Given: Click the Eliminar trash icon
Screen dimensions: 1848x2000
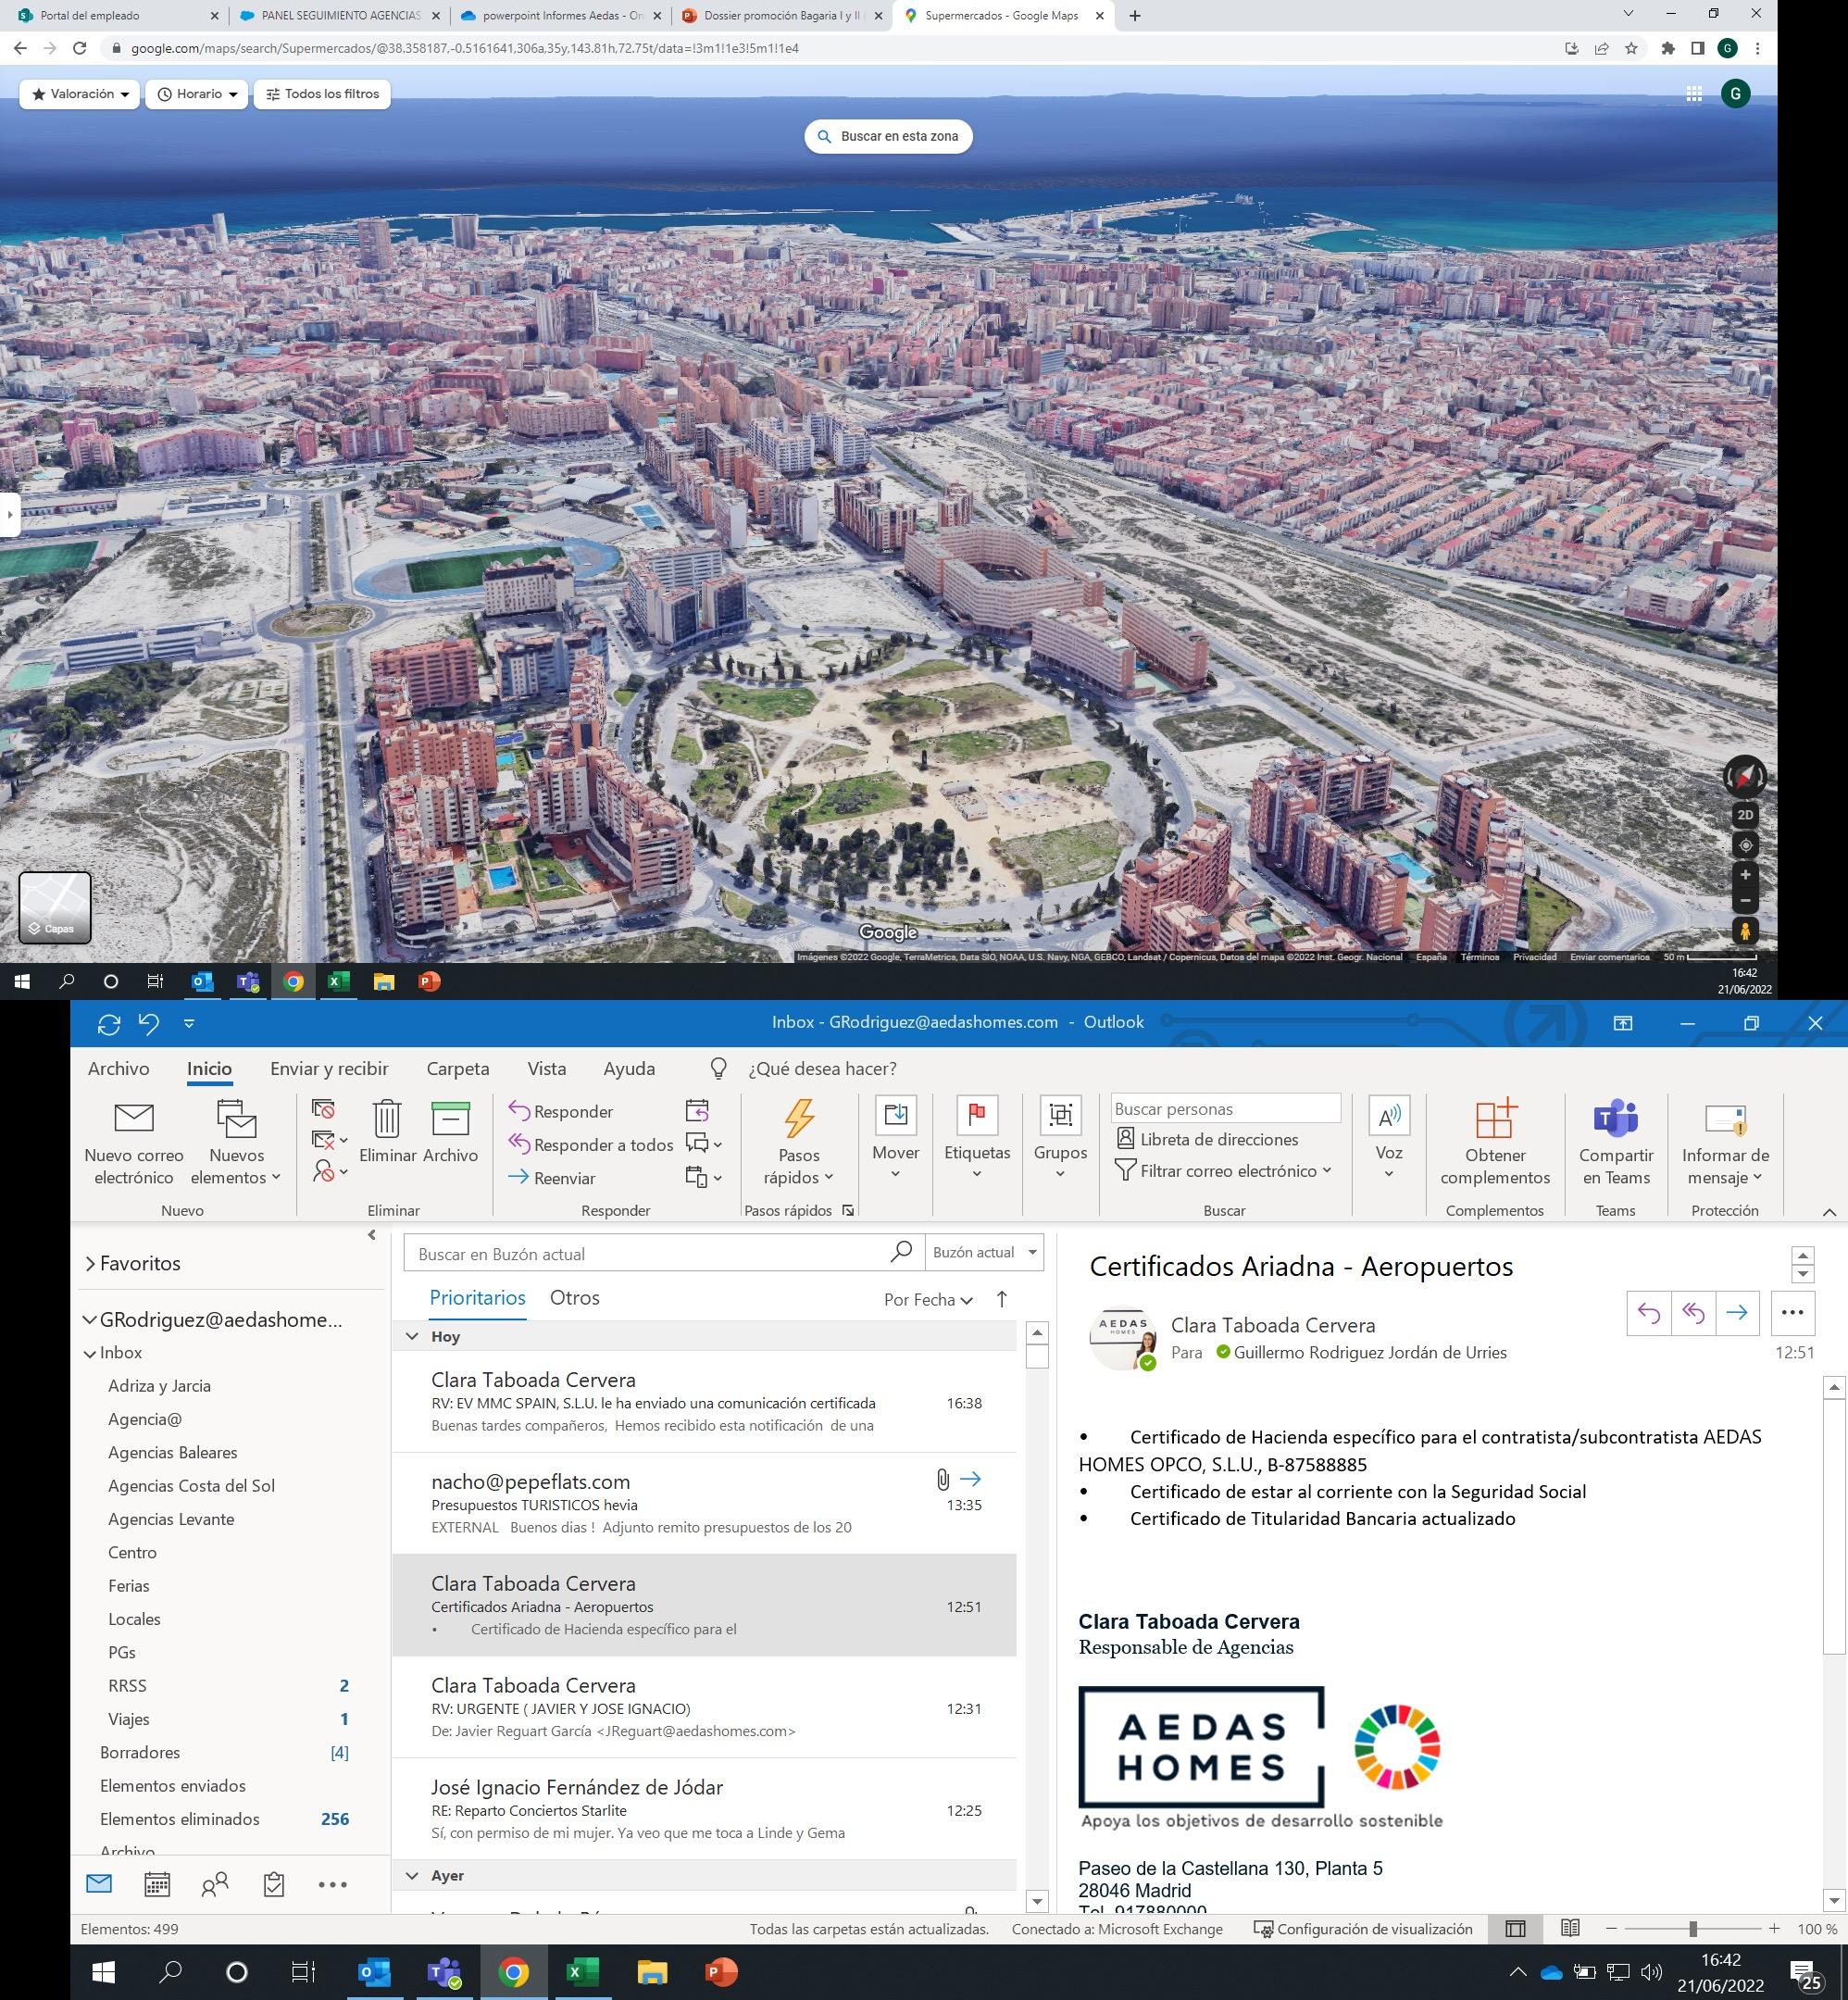Looking at the screenshot, I should pyautogui.click(x=387, y=1119).
